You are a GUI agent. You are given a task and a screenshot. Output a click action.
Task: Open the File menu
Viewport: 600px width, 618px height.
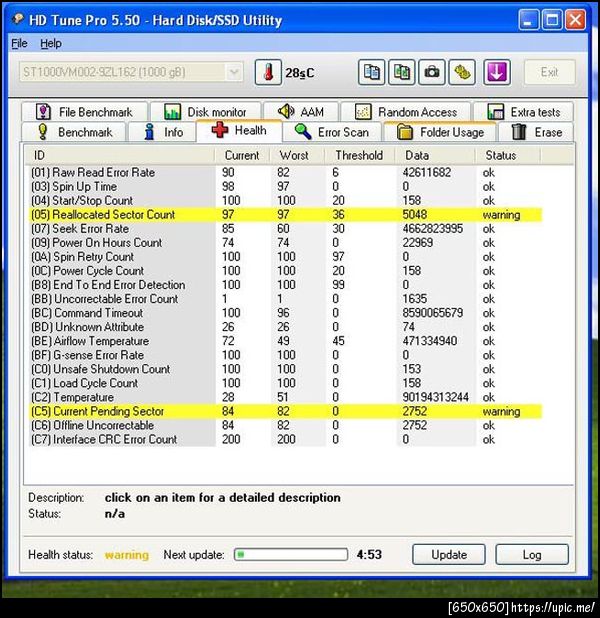19,43
